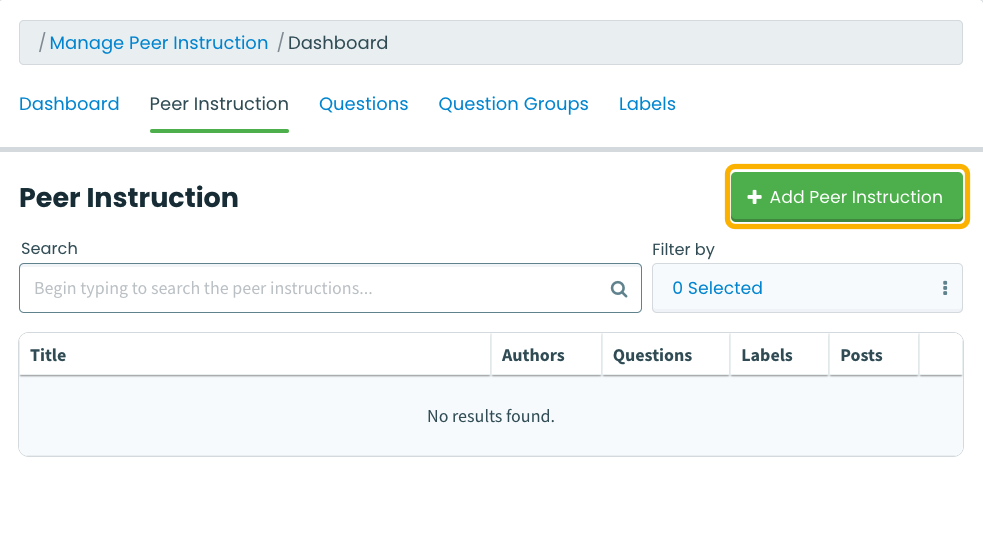Go to the Questions tab

click(x=364, y=104)
